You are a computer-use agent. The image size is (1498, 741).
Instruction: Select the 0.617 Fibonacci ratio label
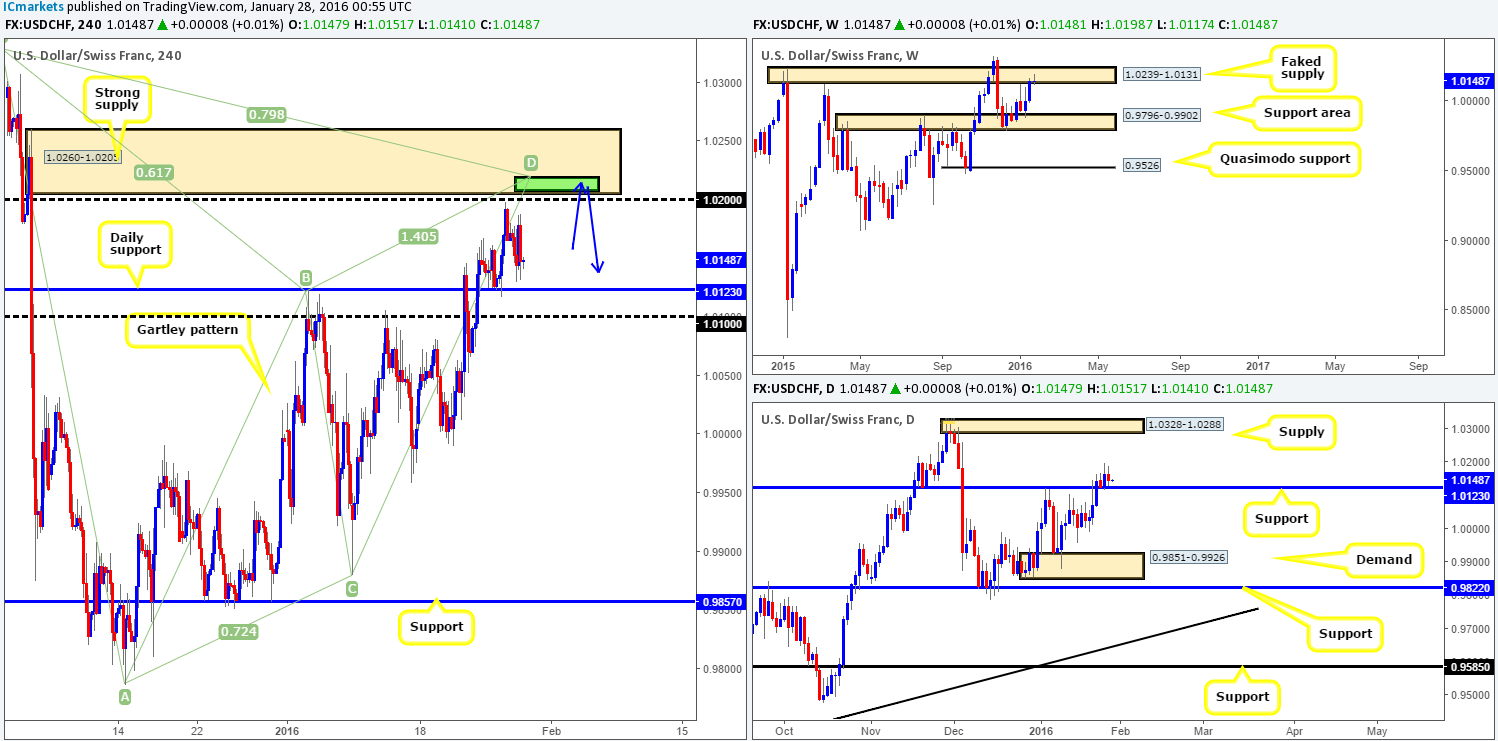[154, 173]
